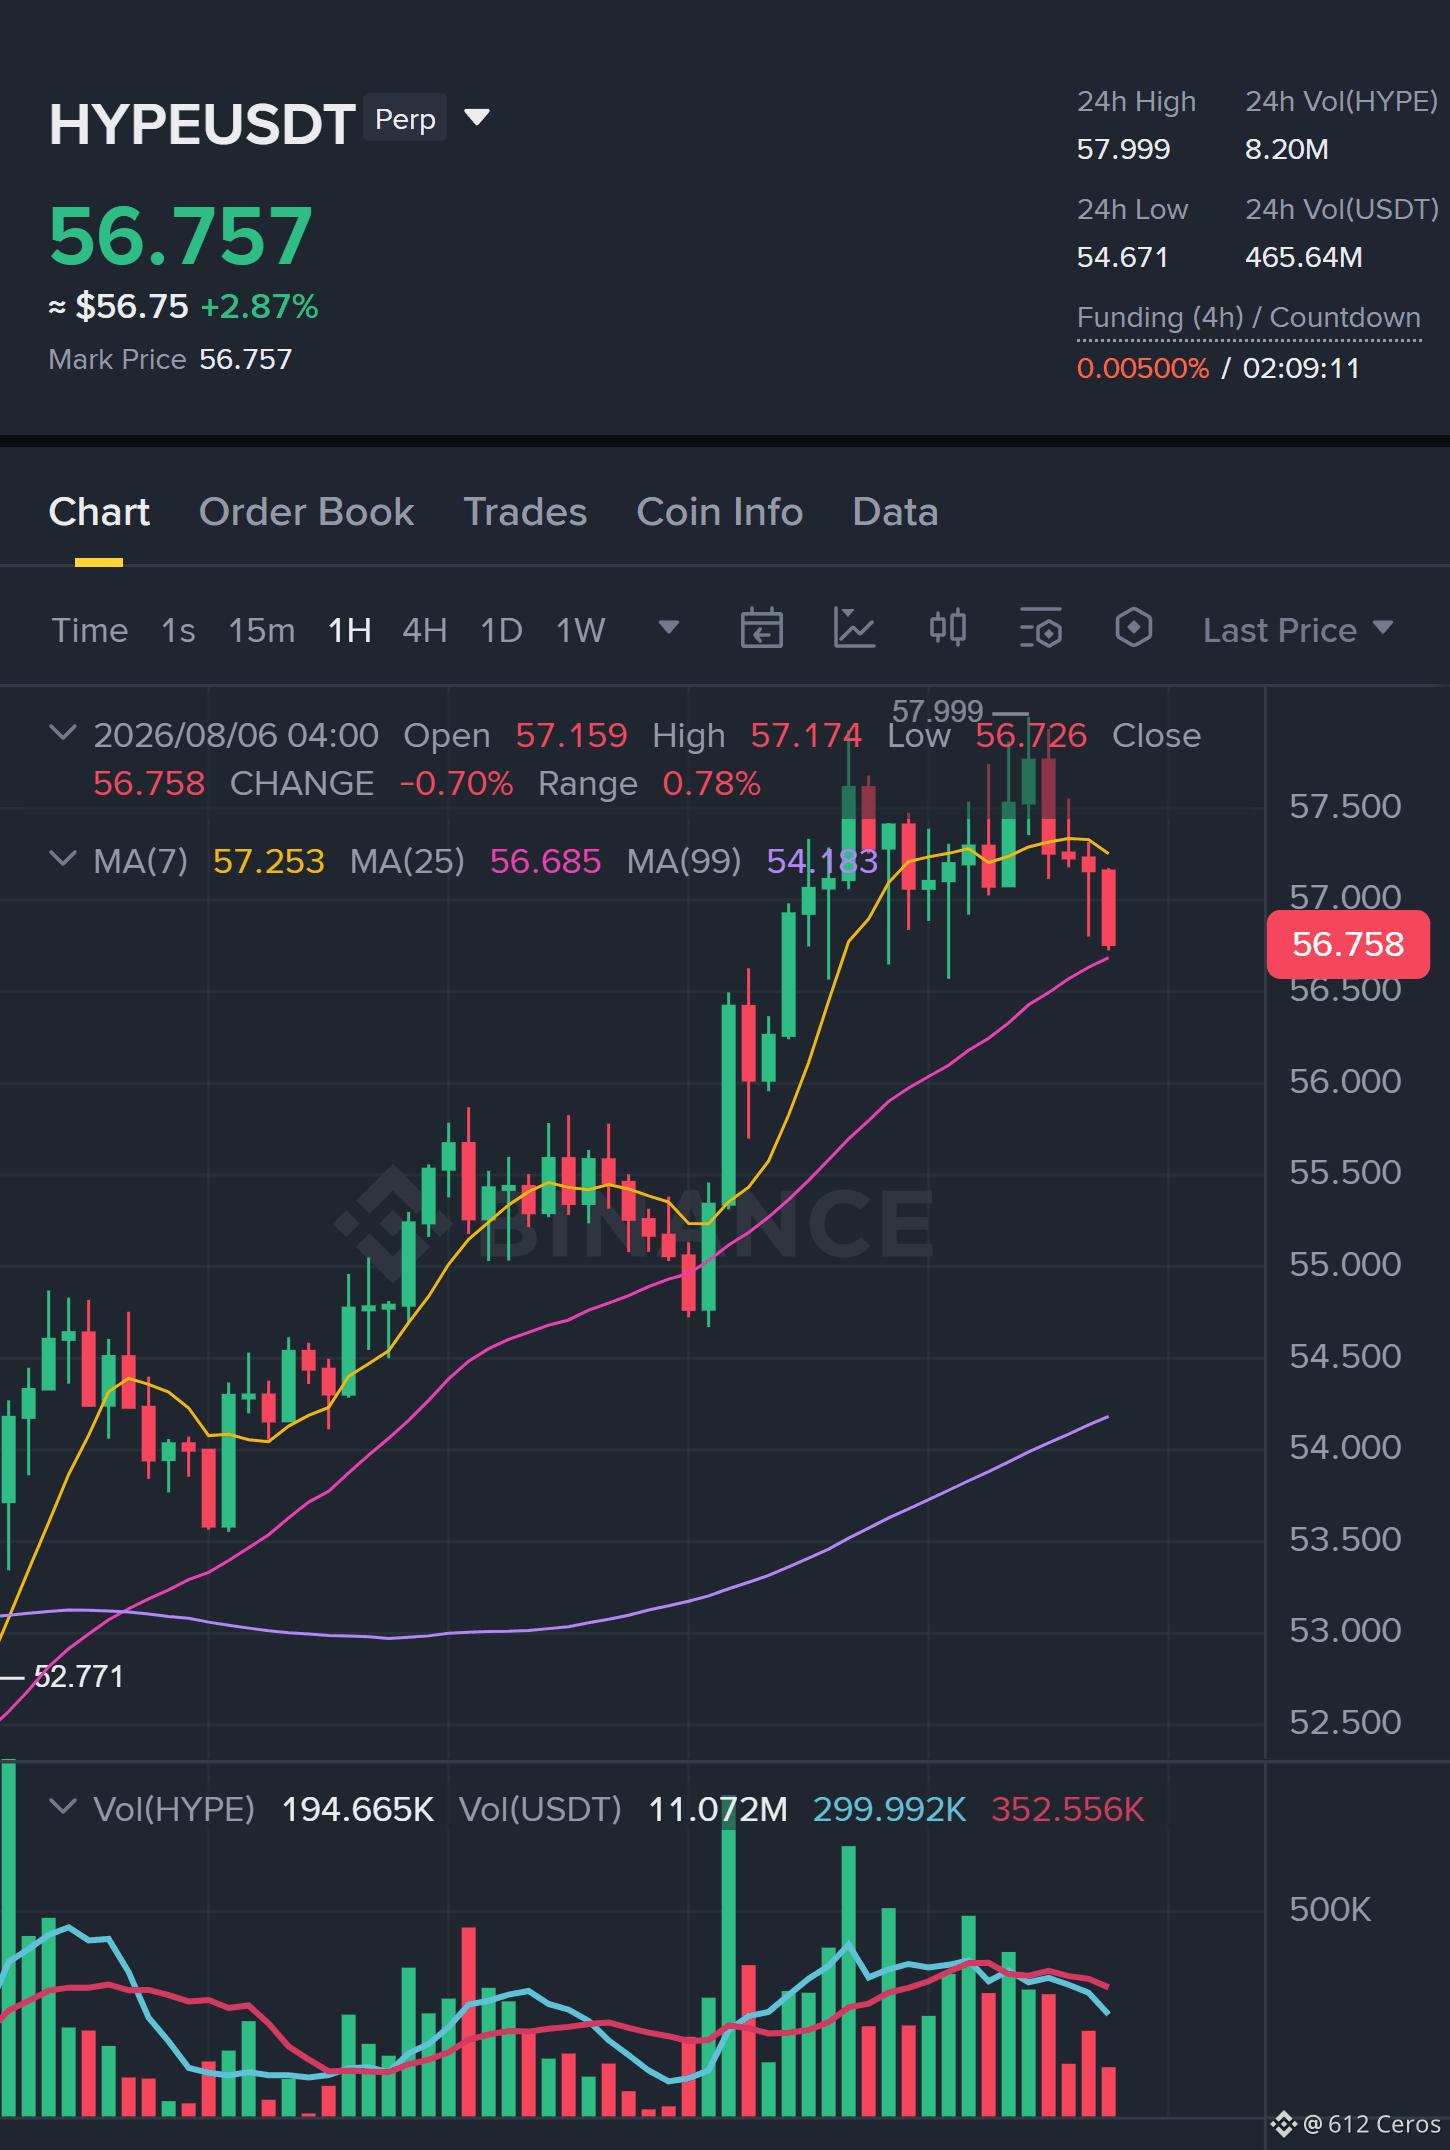Screen dimensions: 1450x2150
Task: Switch to the Chart tab
Action: coord(99,512)
